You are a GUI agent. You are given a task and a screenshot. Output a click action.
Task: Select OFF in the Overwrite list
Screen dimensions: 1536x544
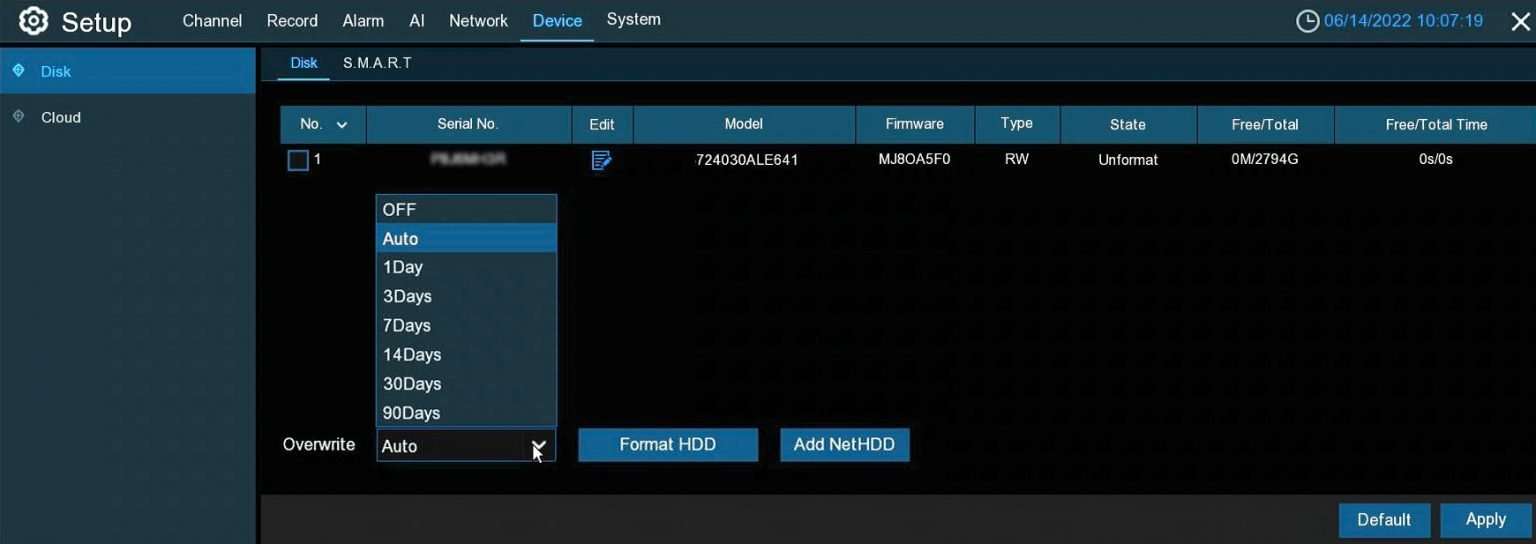pos(466,209)
